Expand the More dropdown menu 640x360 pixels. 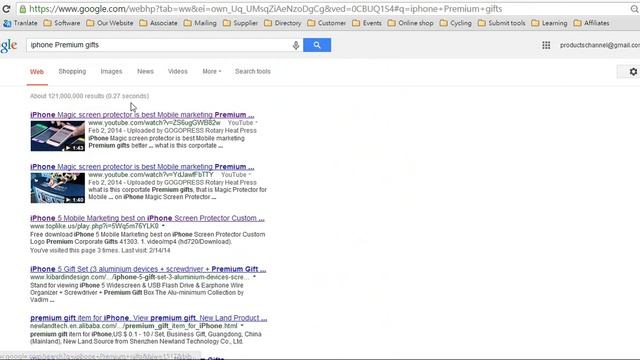[212, 71]
